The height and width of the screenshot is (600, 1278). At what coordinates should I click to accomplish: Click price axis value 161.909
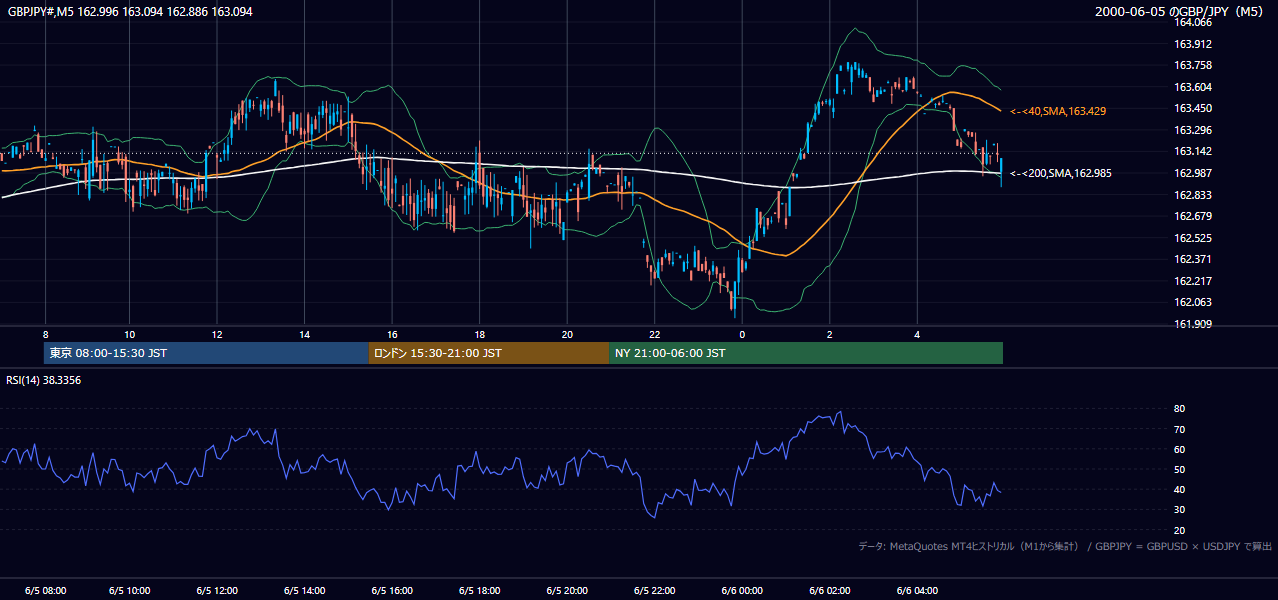[1192, 324]
